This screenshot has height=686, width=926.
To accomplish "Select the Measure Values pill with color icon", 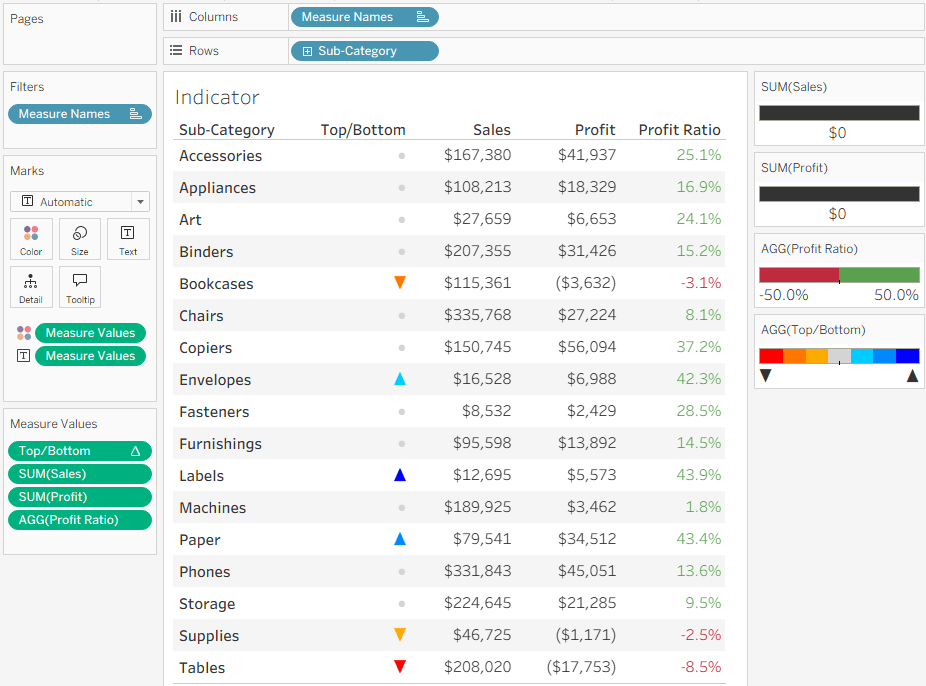I will click(90, 333).
